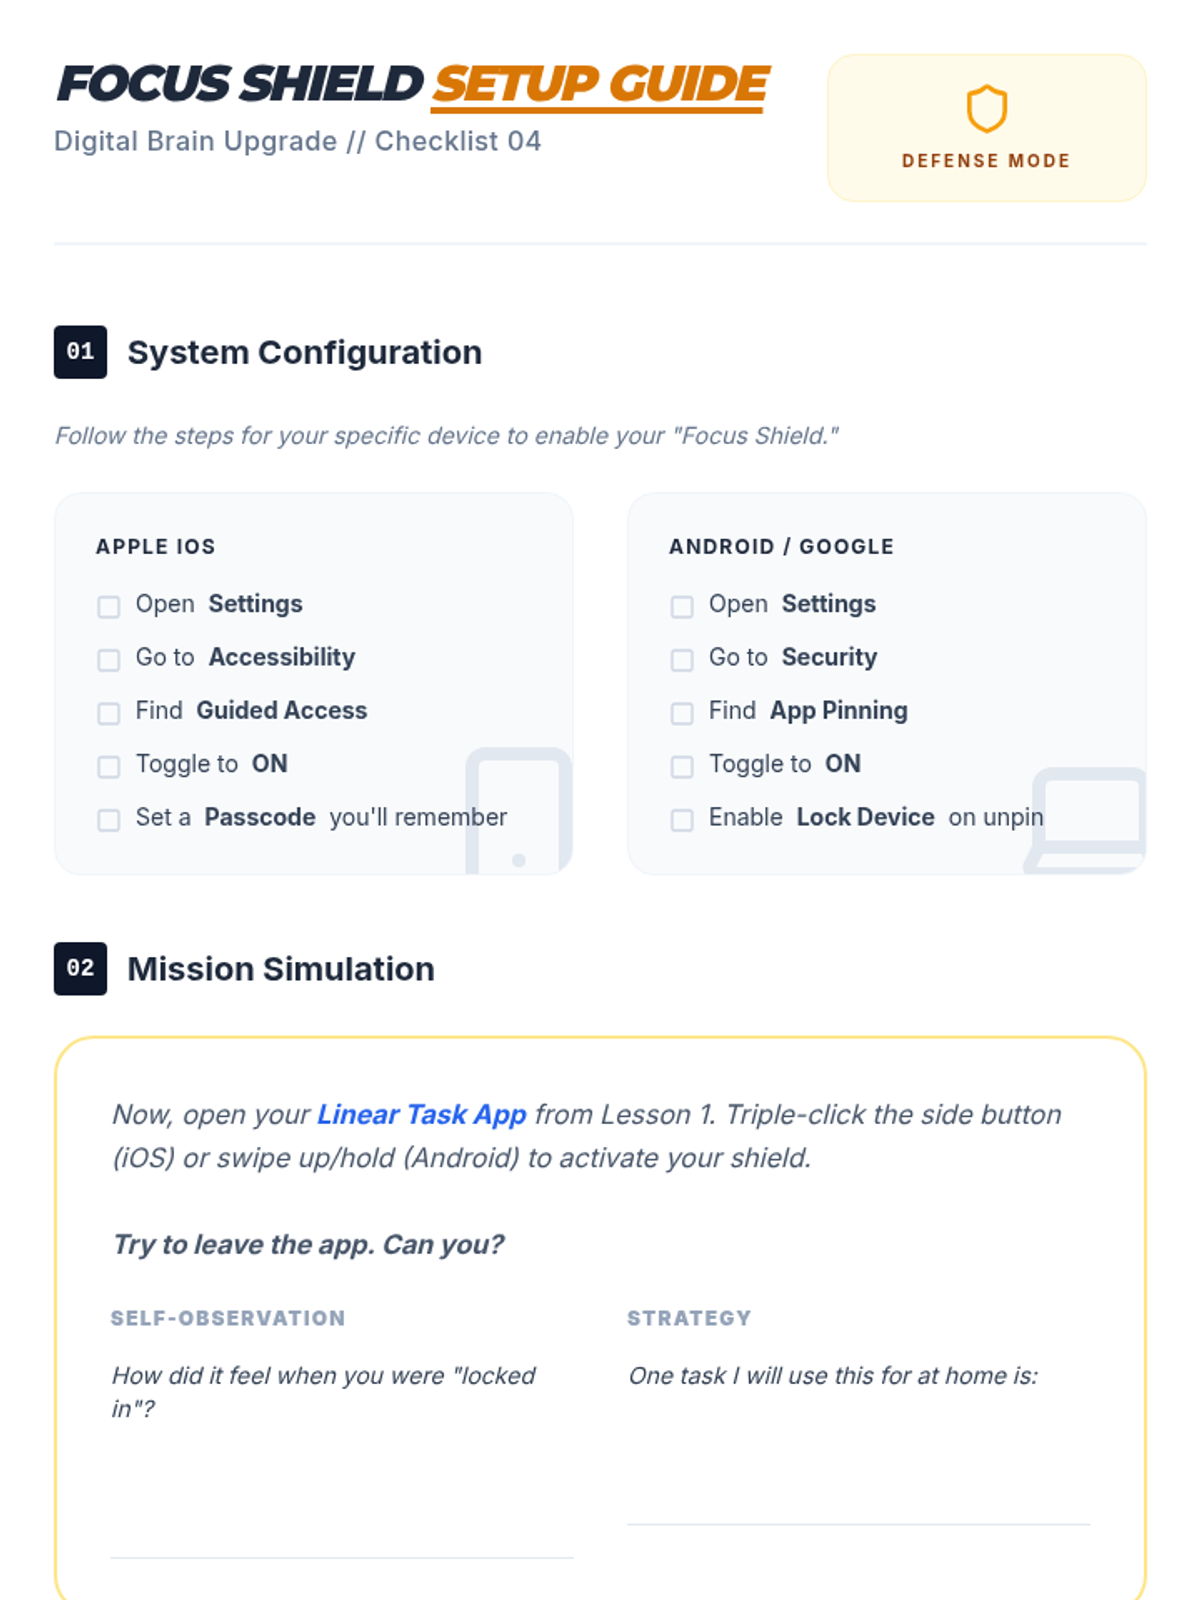The width and height of the screenshot is (1200, 1600).
Task: Mark the Set a Passcode checkbox
Action: [x=109, y=820]
